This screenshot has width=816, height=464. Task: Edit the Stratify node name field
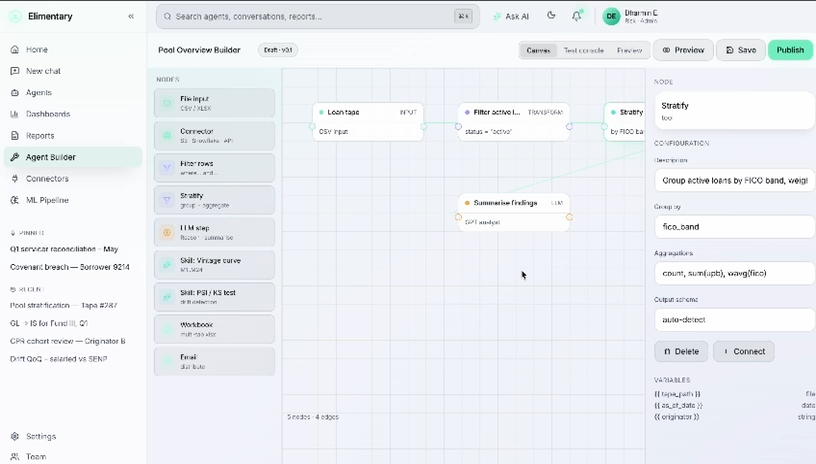(x=734, y=111)
